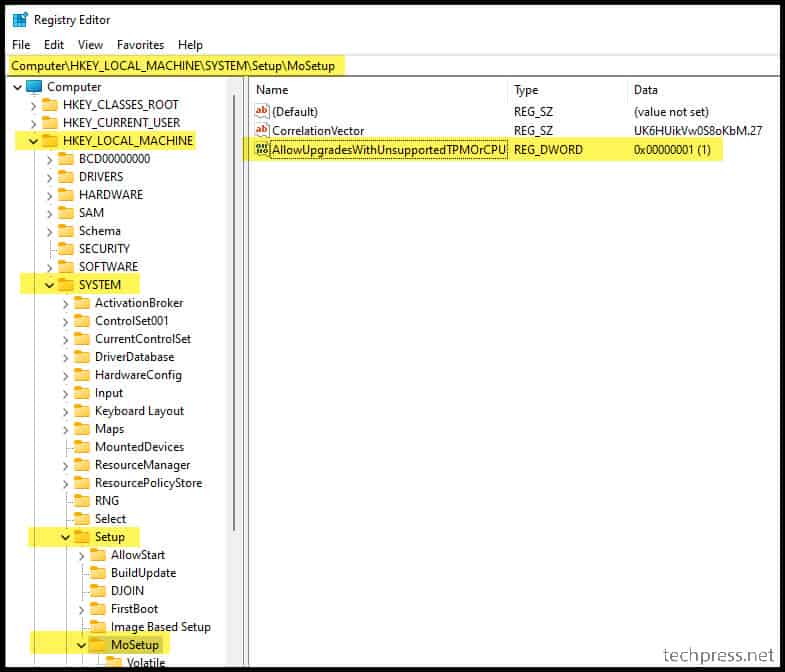The width and height of the screenshot is (785, 672).
Task: Select the AllowUpgradesWithUnsupportedTPMOrCPU value name
Action: pyautogui.click(x=388, y=150)
